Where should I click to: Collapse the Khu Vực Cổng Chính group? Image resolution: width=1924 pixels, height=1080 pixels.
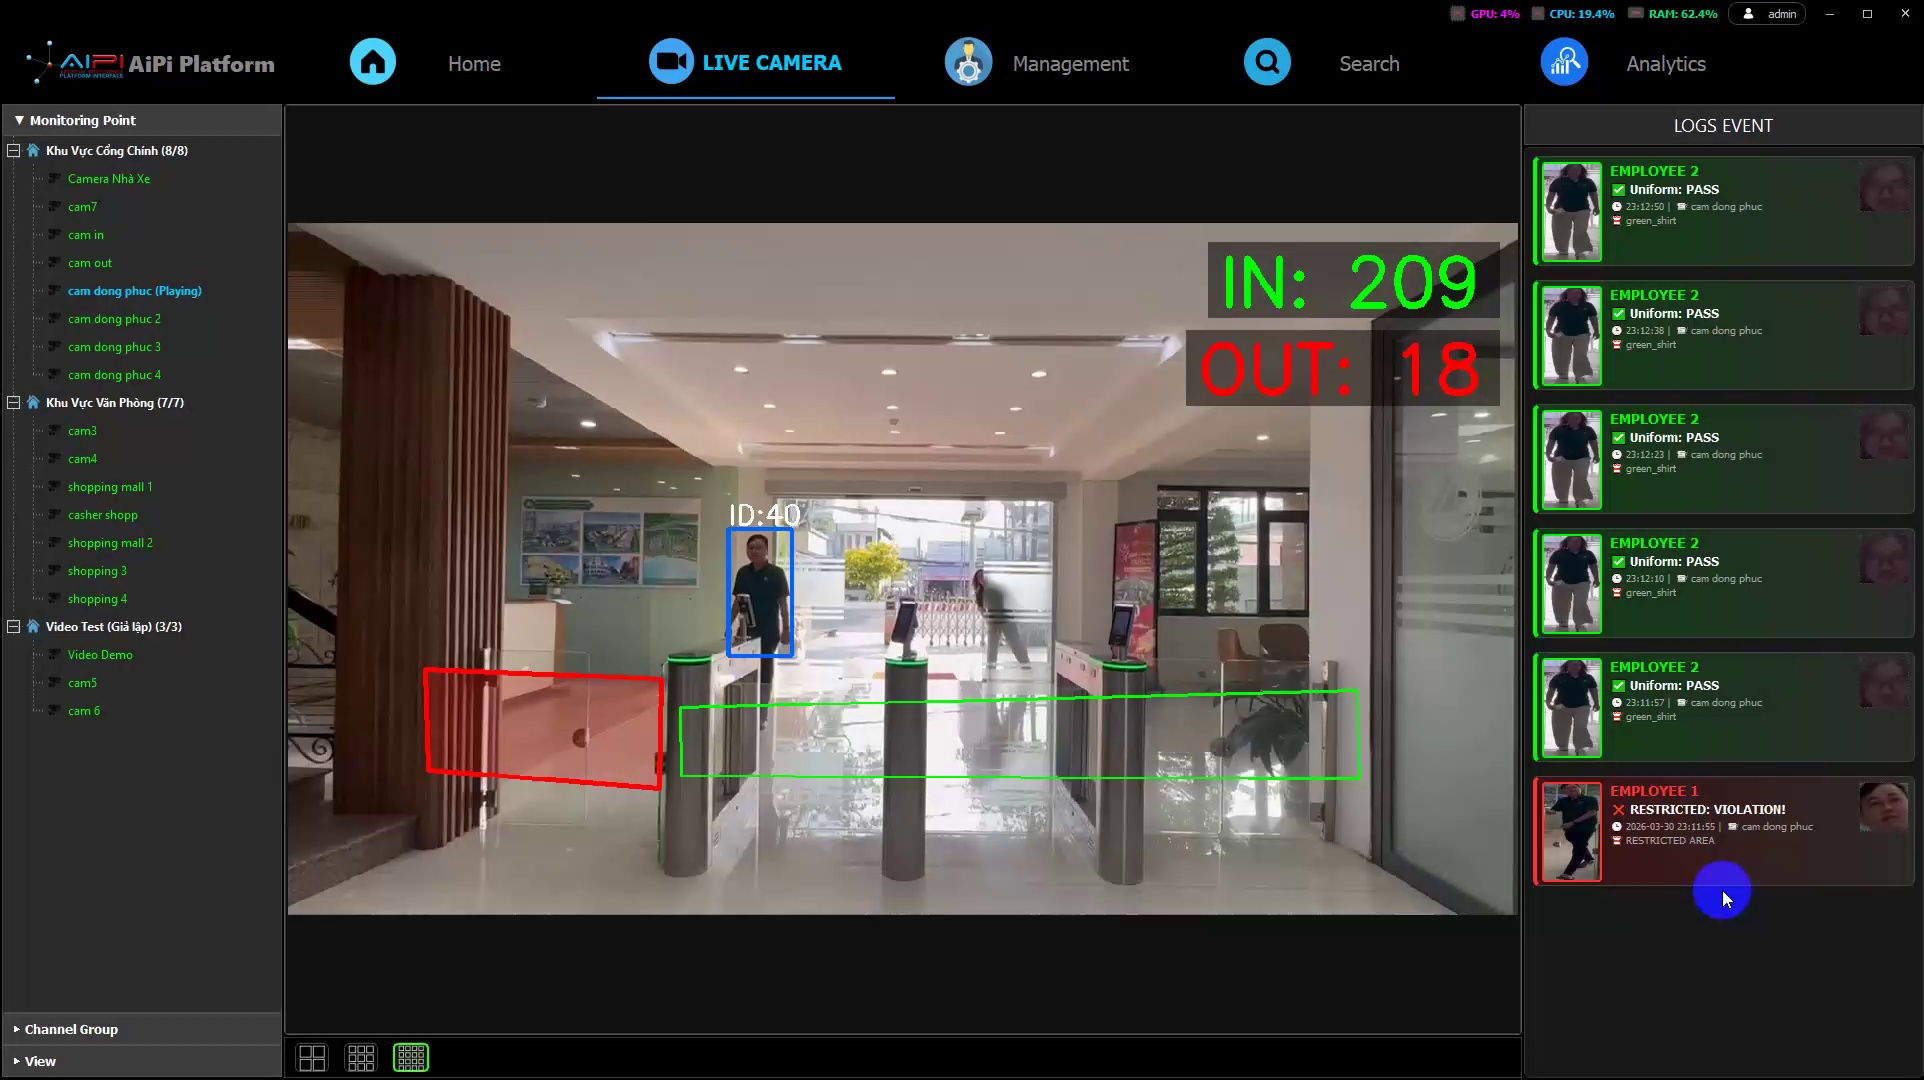tap(14, 151)
